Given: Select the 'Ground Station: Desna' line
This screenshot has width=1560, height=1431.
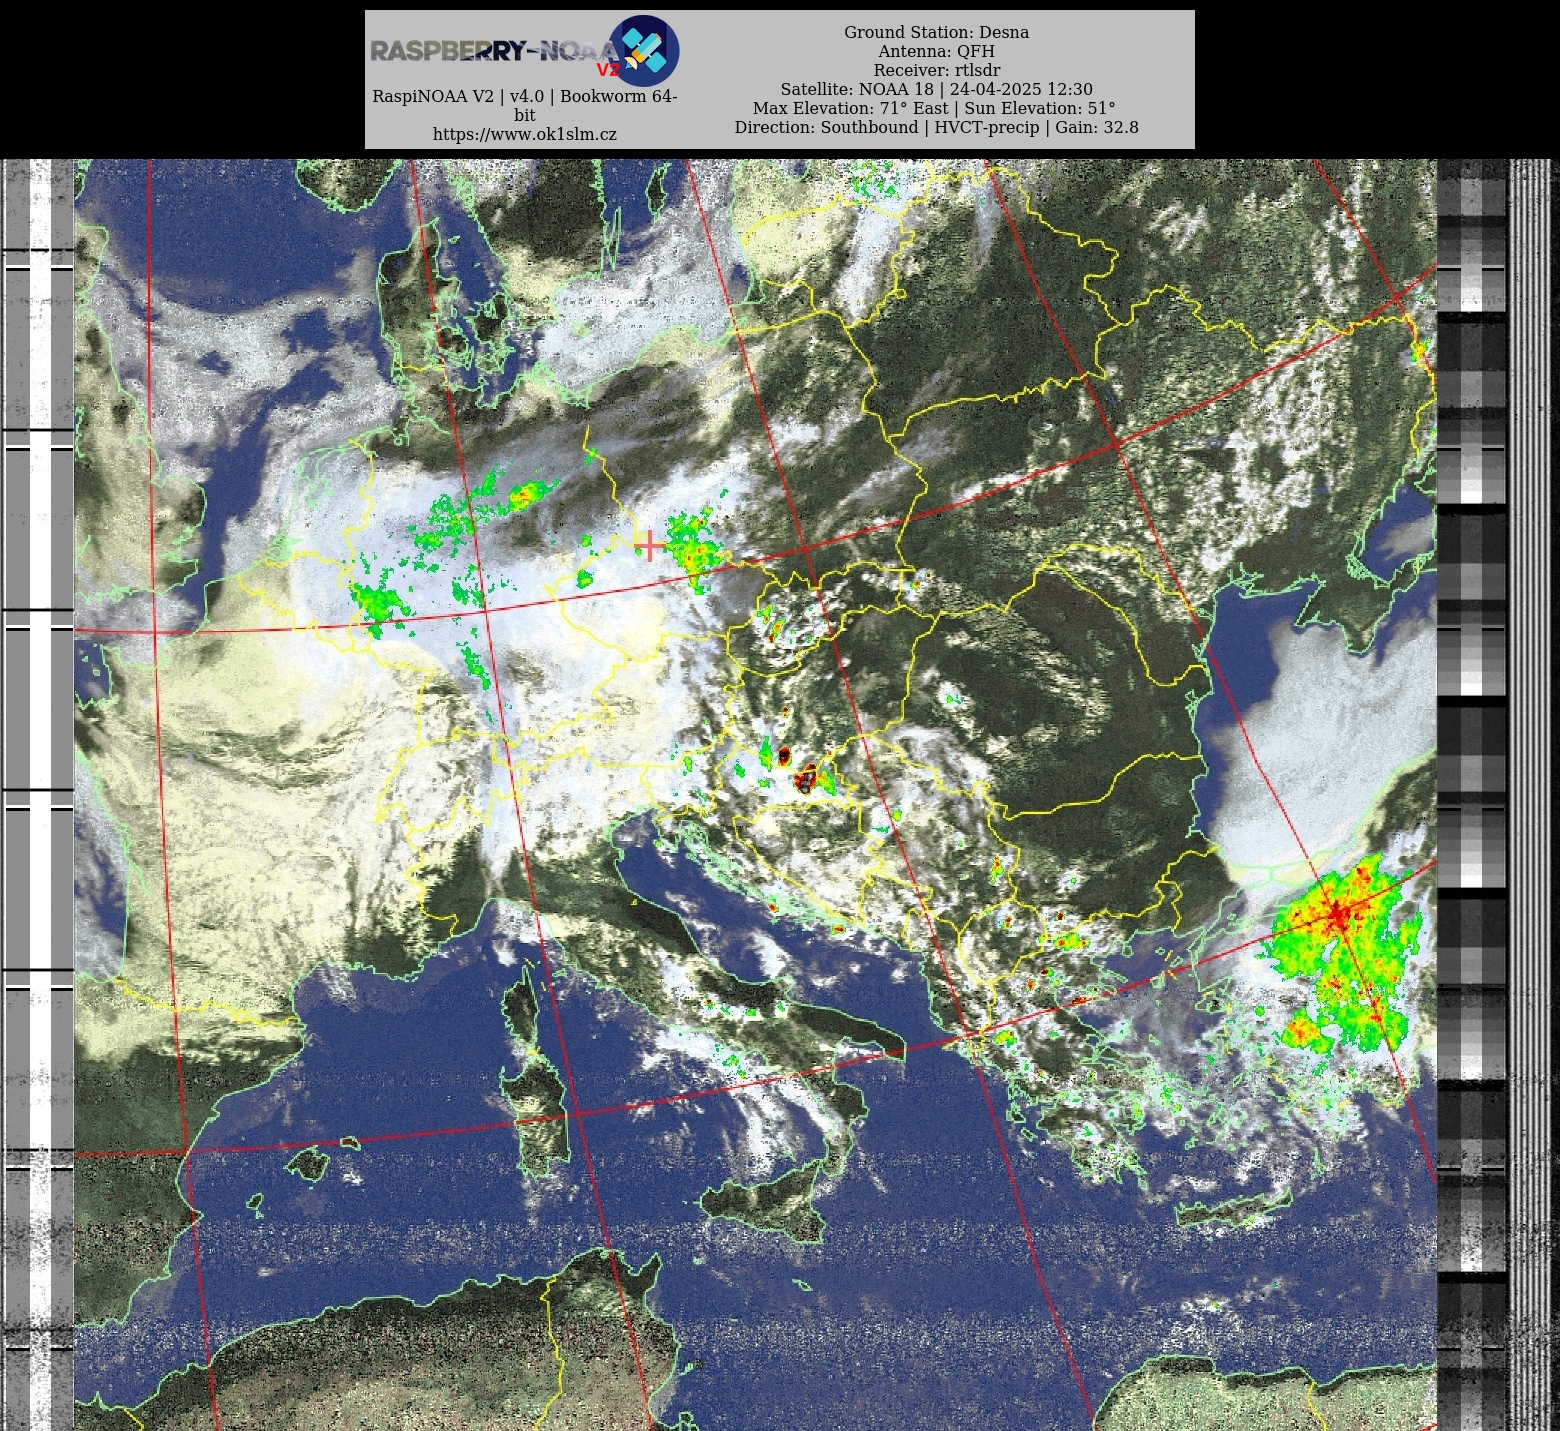Looking at the screenshot, I should [936, 32].
